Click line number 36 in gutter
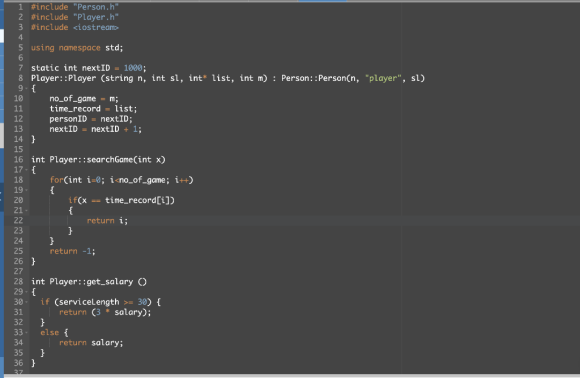 point(18,363)
